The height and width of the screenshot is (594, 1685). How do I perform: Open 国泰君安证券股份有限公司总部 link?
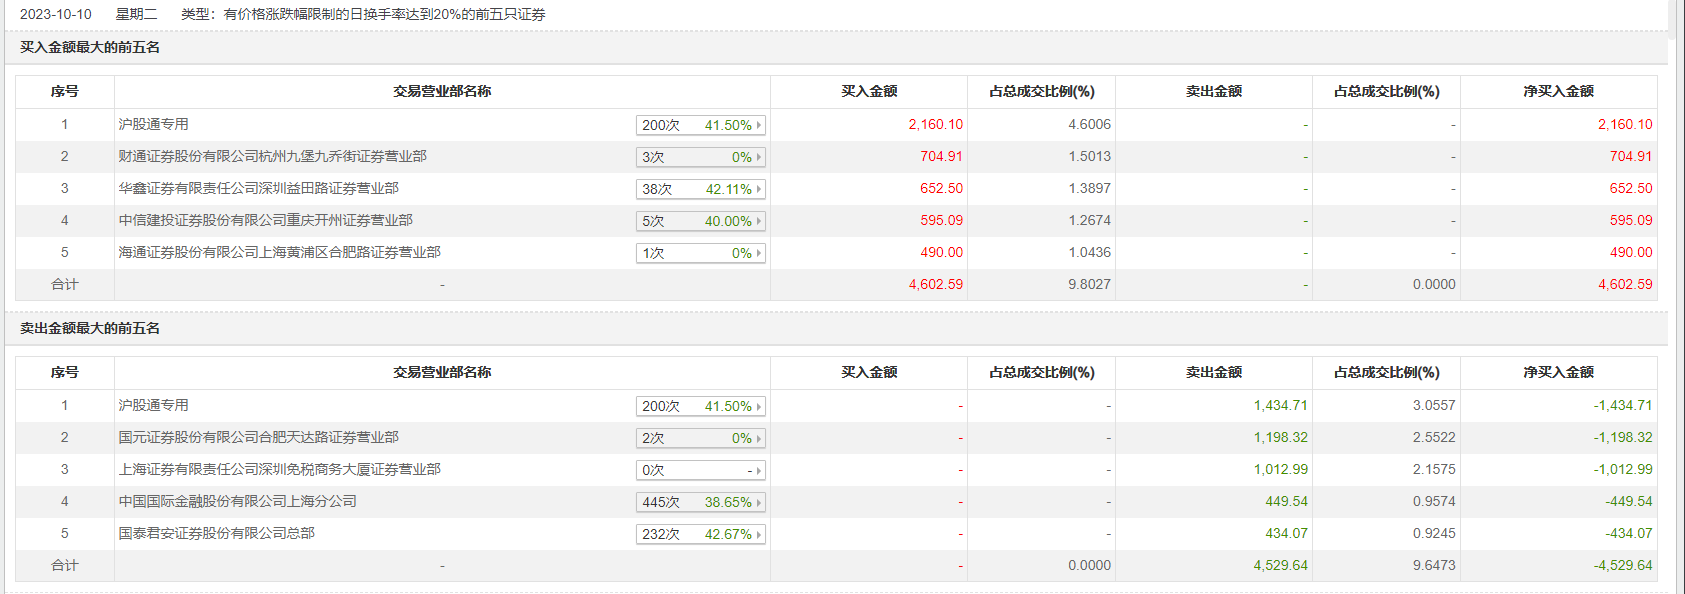[216, 534]
